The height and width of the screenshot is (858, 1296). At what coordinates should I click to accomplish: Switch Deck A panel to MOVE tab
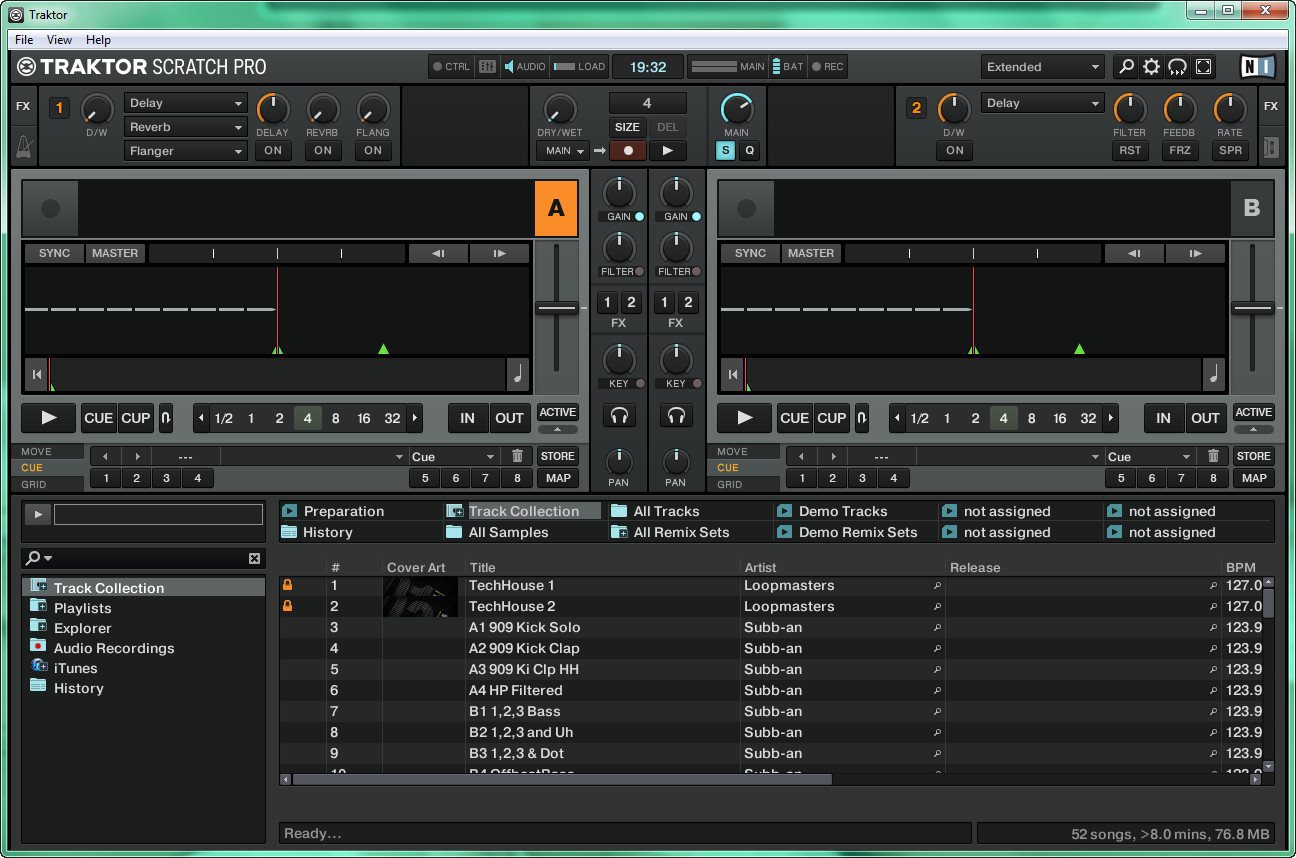[48, 451]
